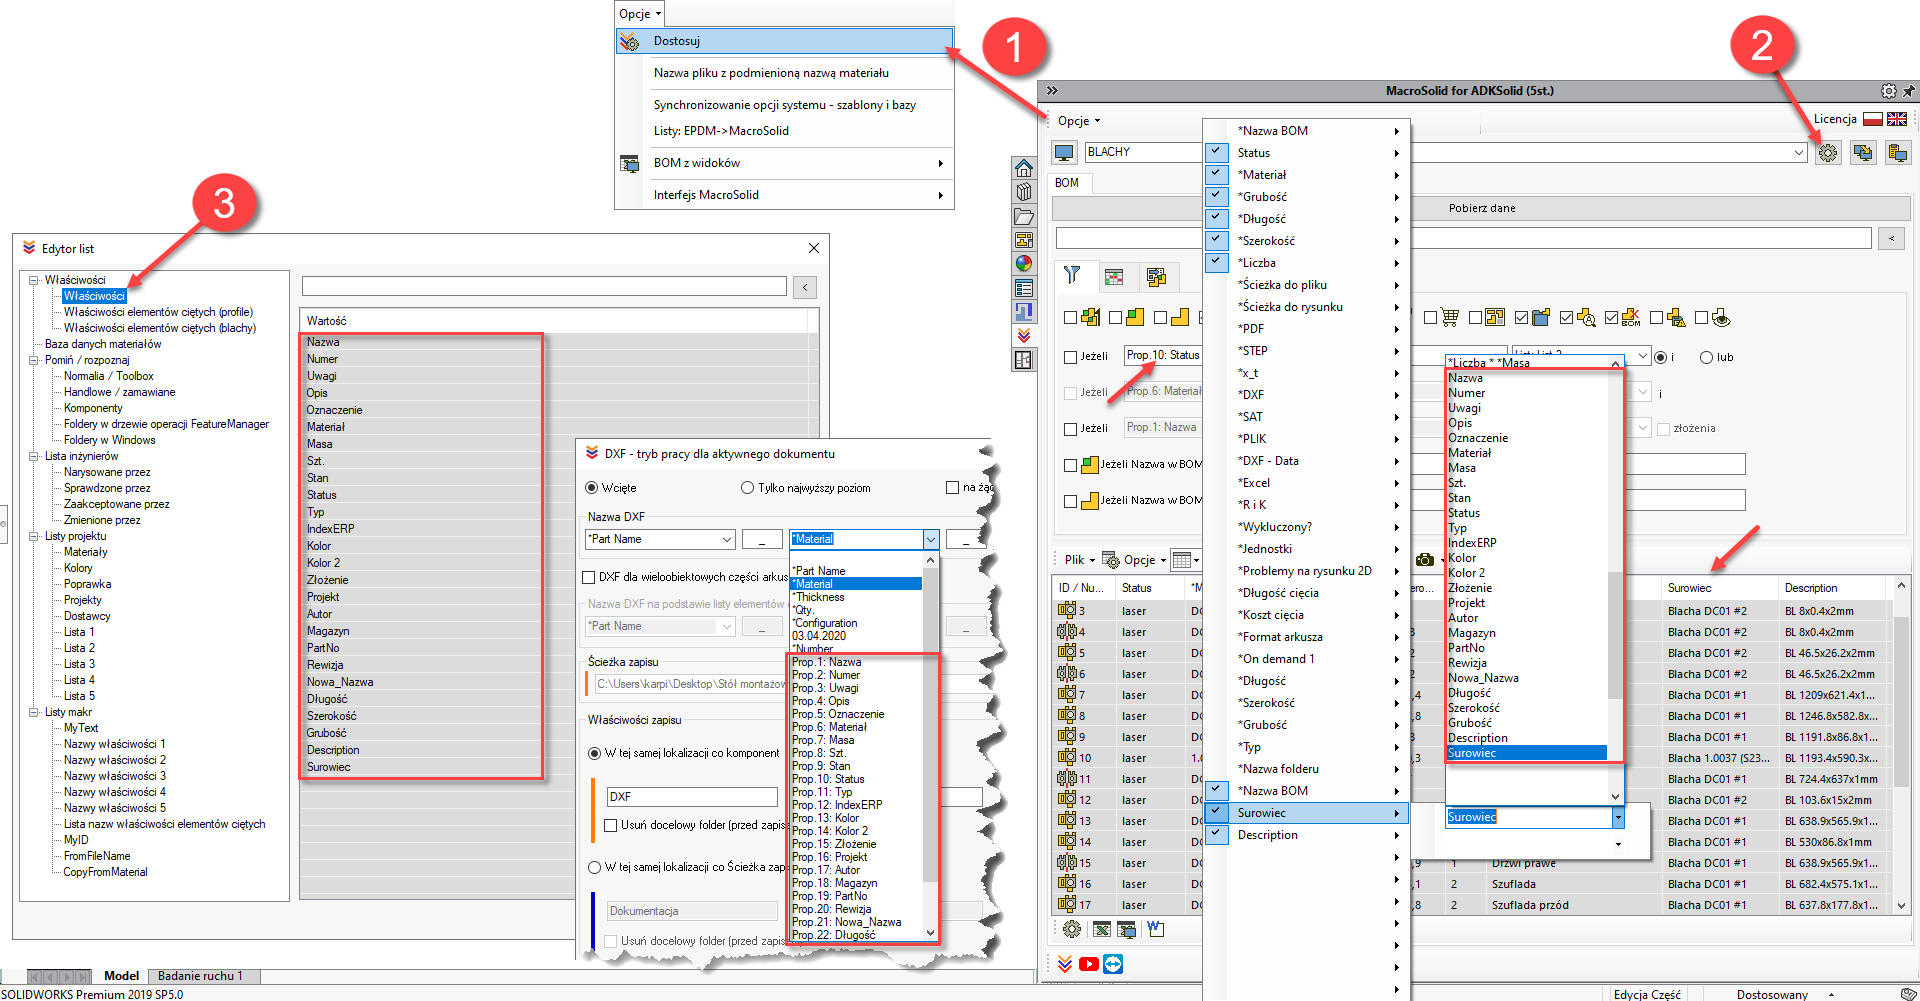Select the Wcięte radio option
This screenshot has height=1001, width=1920.
tap(591, 488)
